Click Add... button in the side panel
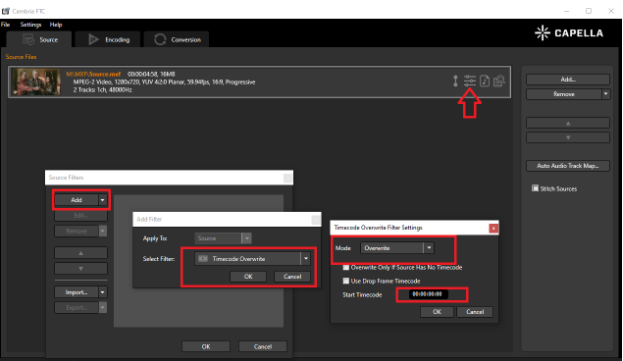The width and height of the screenshot is (623, 361). click(x=568, y=79)
